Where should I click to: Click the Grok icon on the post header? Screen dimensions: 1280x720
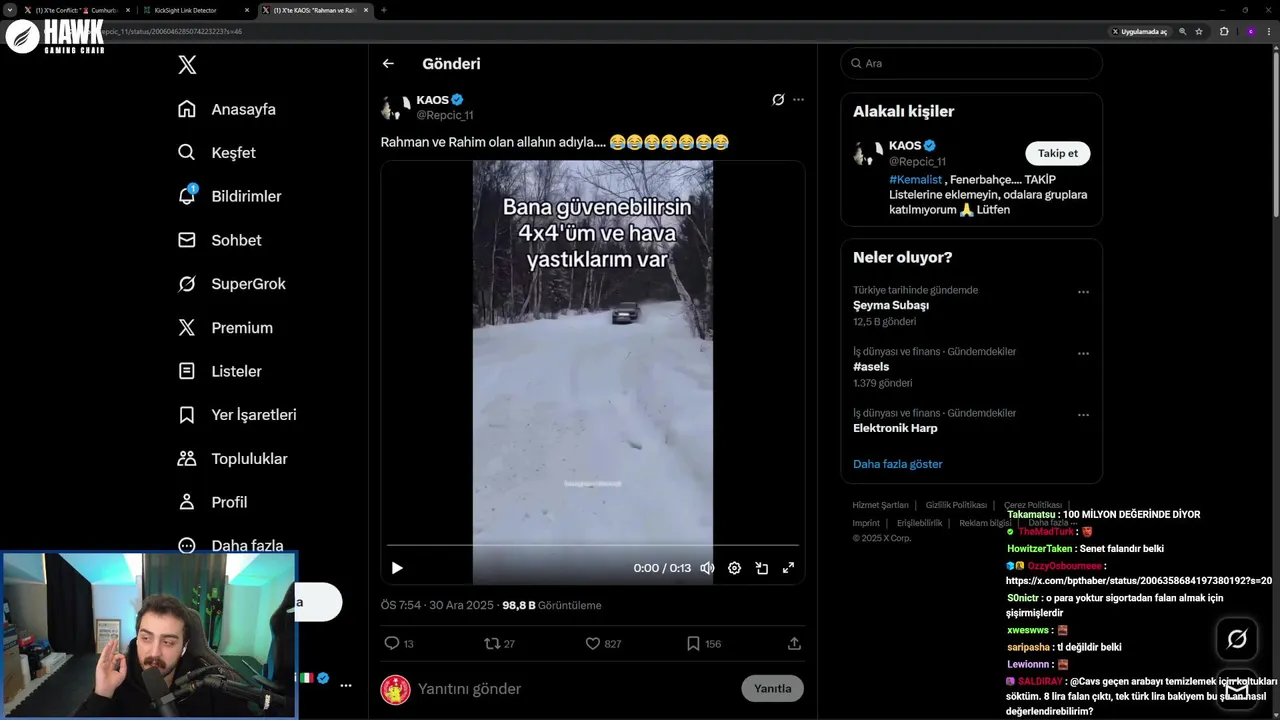point(778,100)
